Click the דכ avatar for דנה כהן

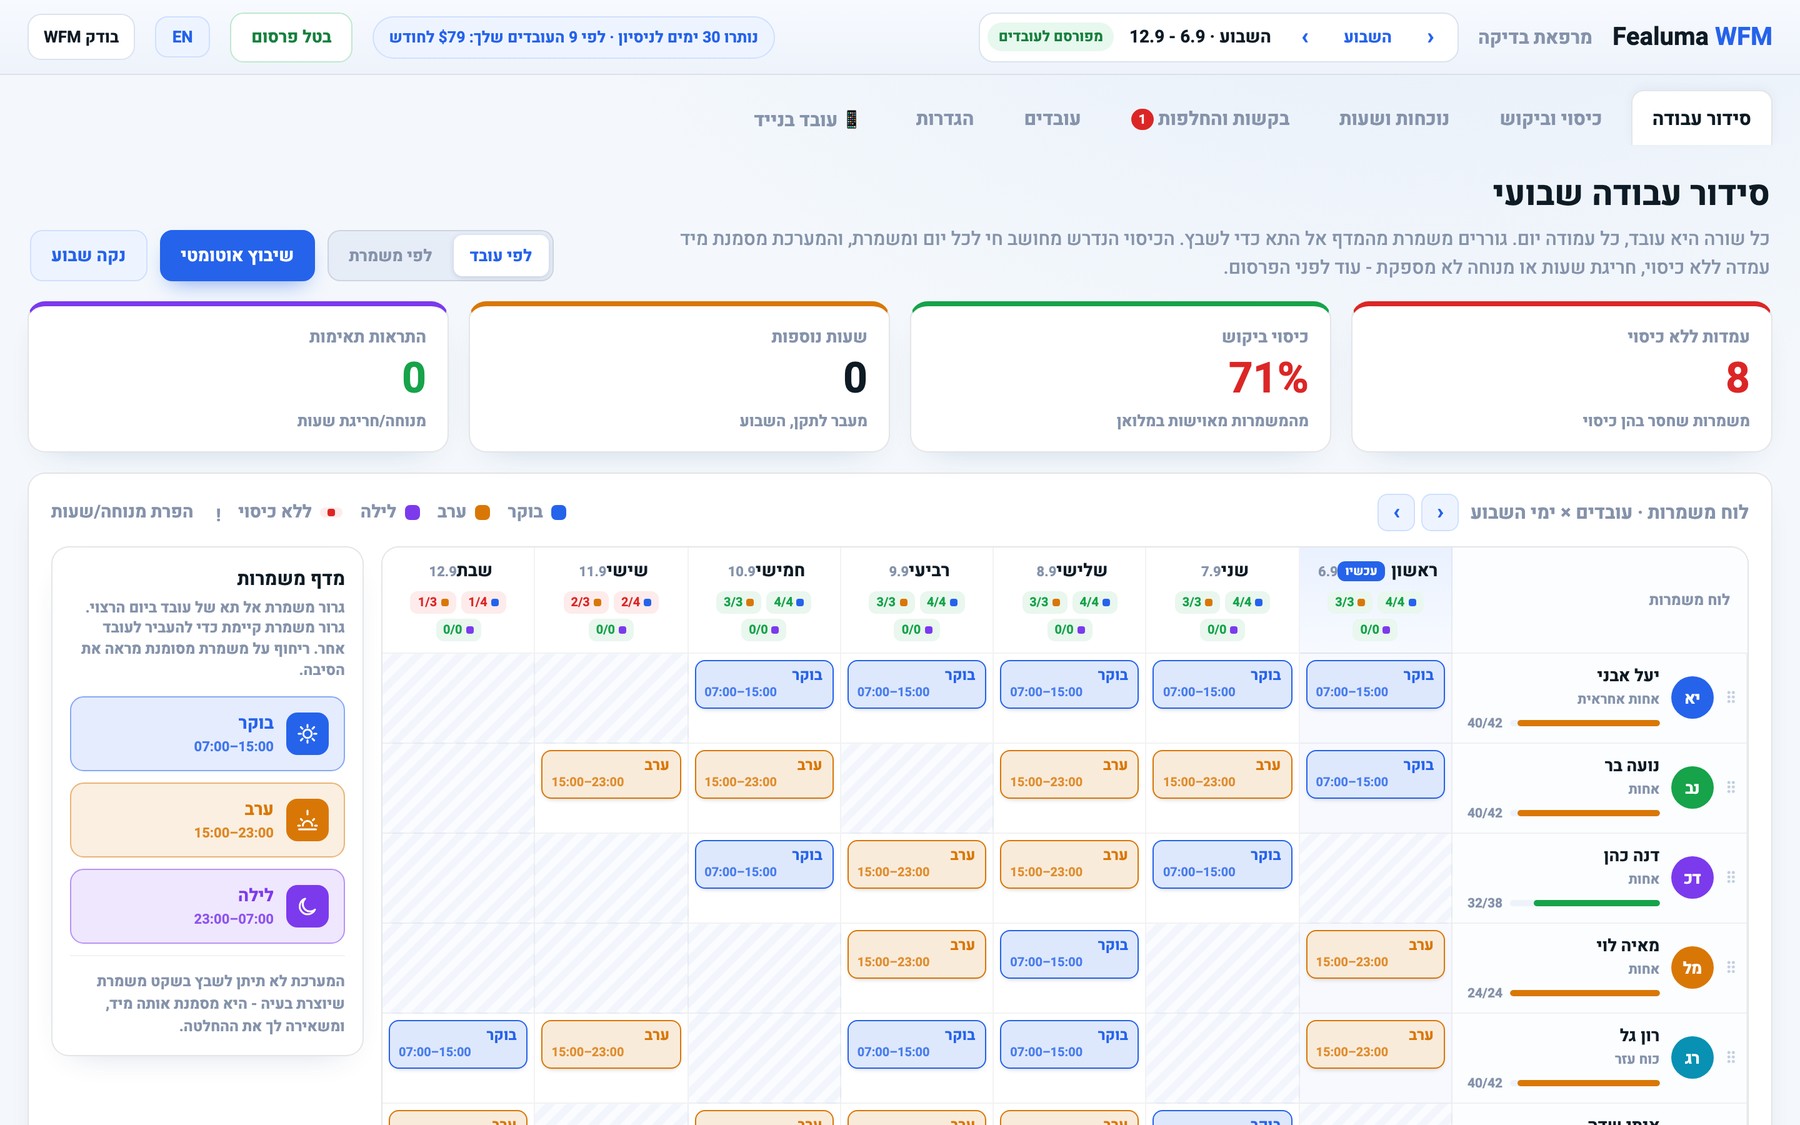click(x=1692, y=878)
